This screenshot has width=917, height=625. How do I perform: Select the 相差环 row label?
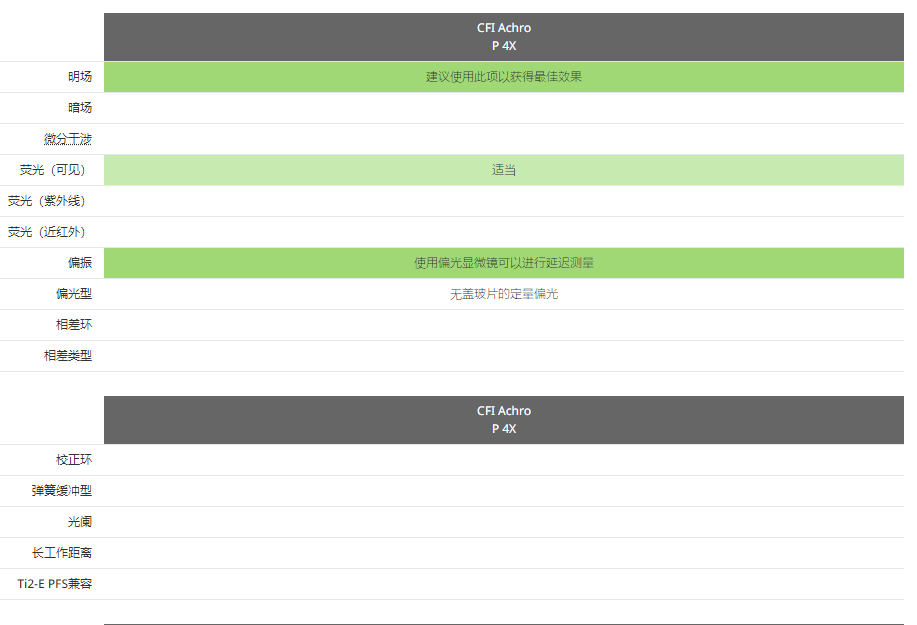[x=74, y=324]
